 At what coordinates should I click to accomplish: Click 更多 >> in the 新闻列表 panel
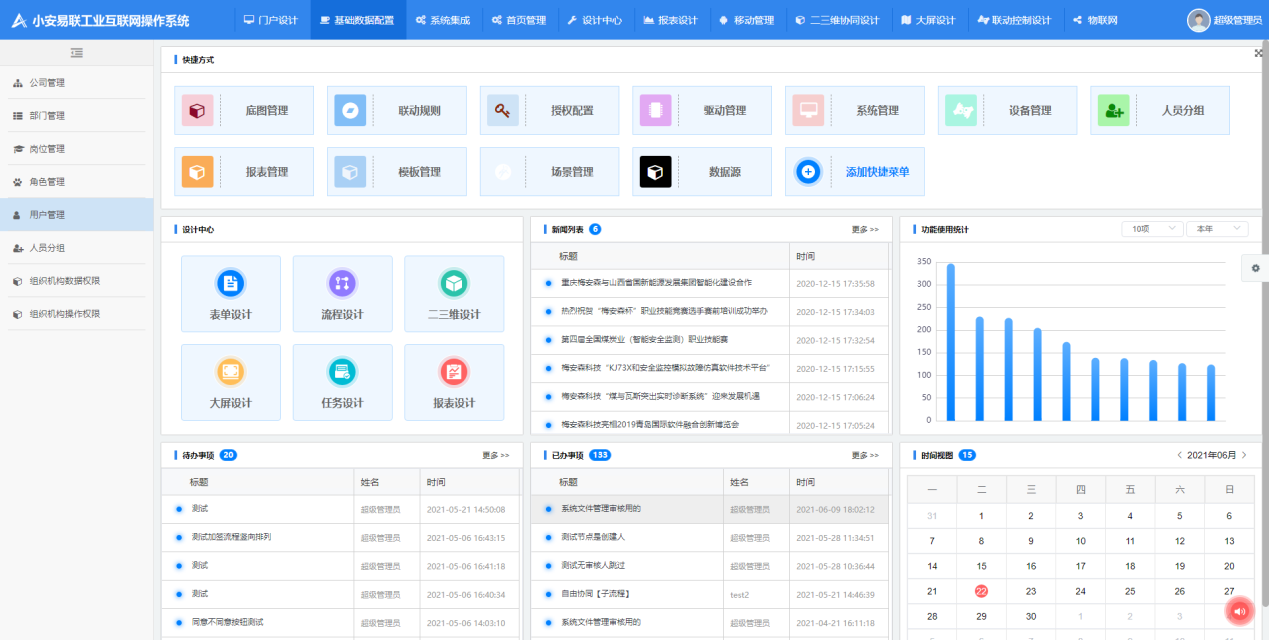point(865,228)
